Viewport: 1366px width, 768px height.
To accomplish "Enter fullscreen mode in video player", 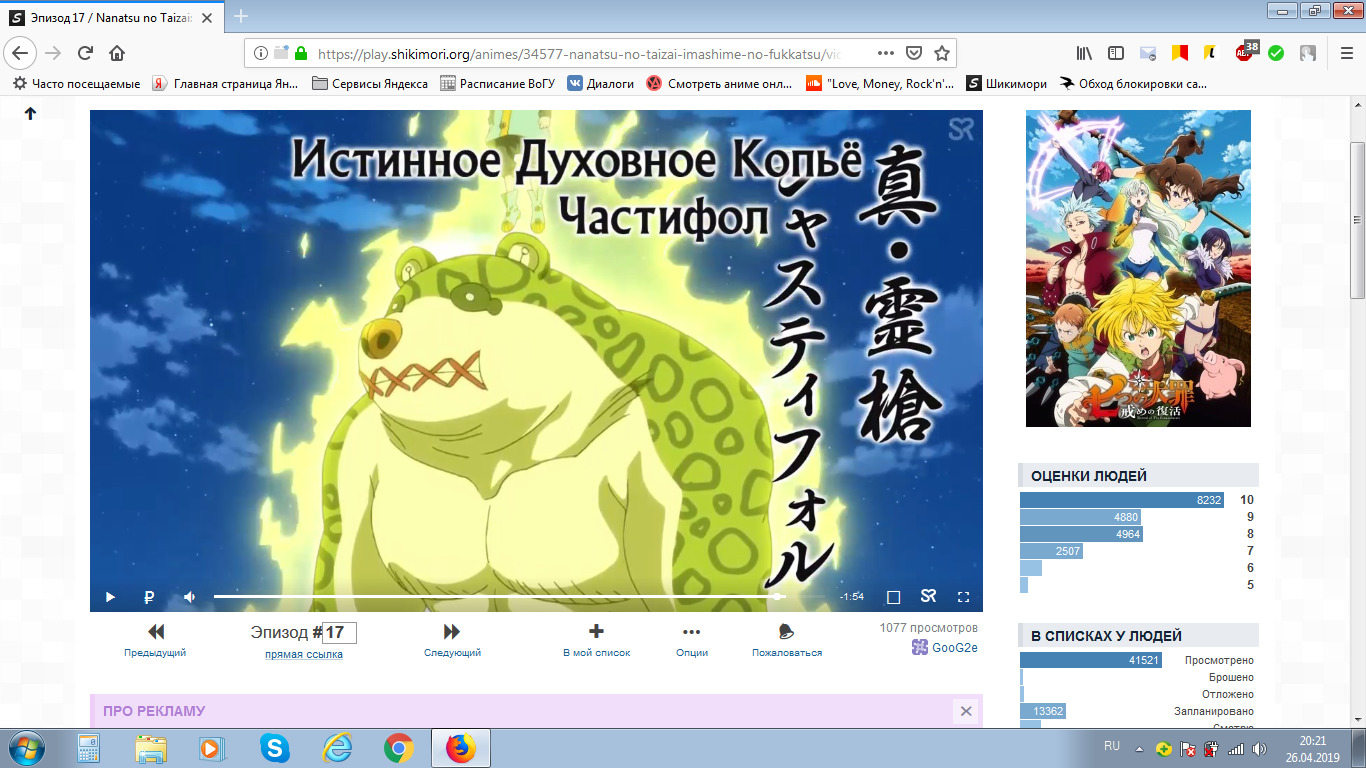I will tap(964, 597).
